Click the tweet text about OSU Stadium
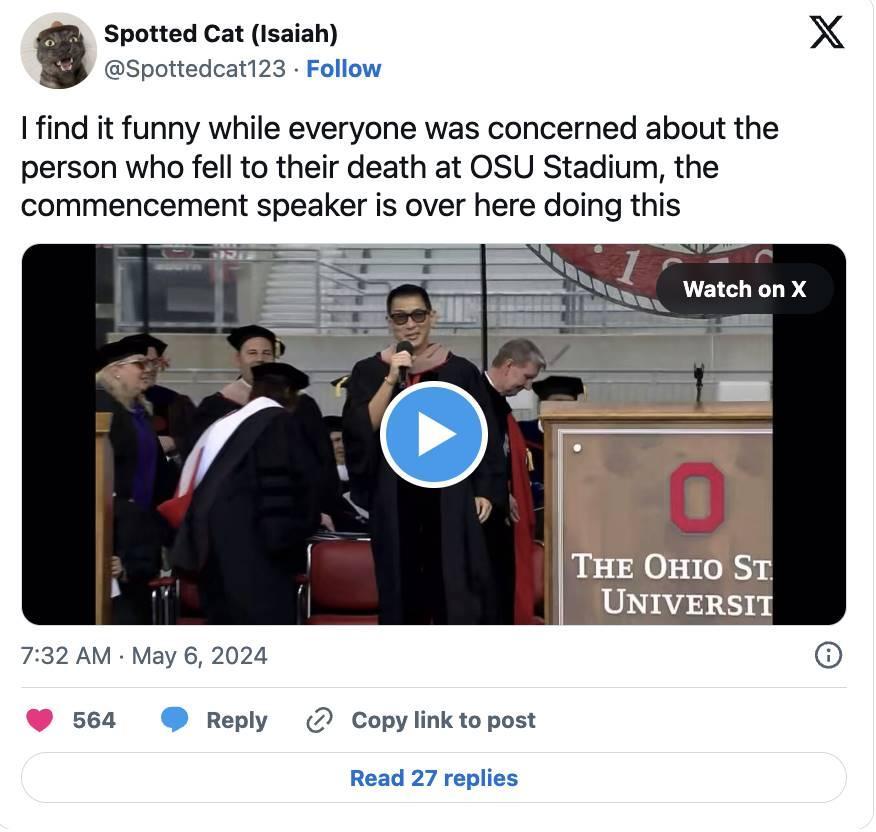The height and width of the screenshot is (832, 876). pos(400,167)
